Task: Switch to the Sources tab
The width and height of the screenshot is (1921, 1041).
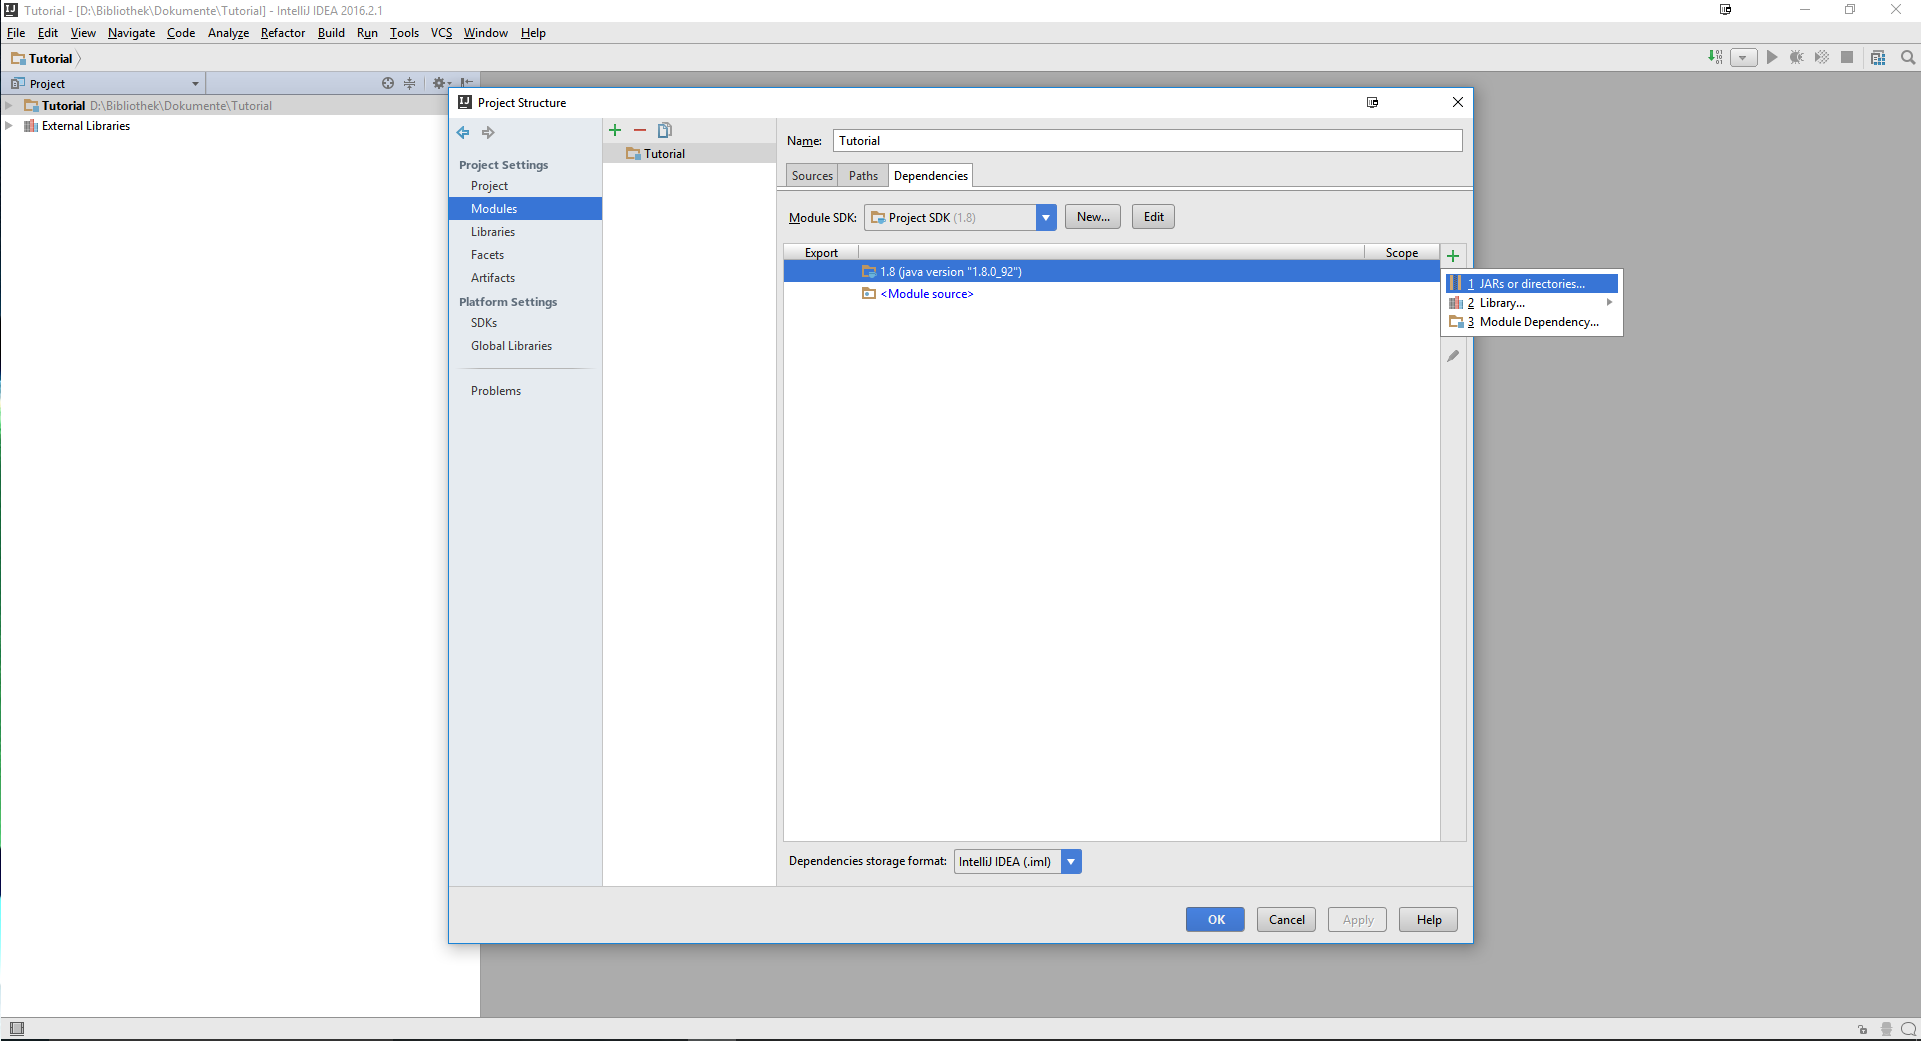Action: tap(812, 176)
